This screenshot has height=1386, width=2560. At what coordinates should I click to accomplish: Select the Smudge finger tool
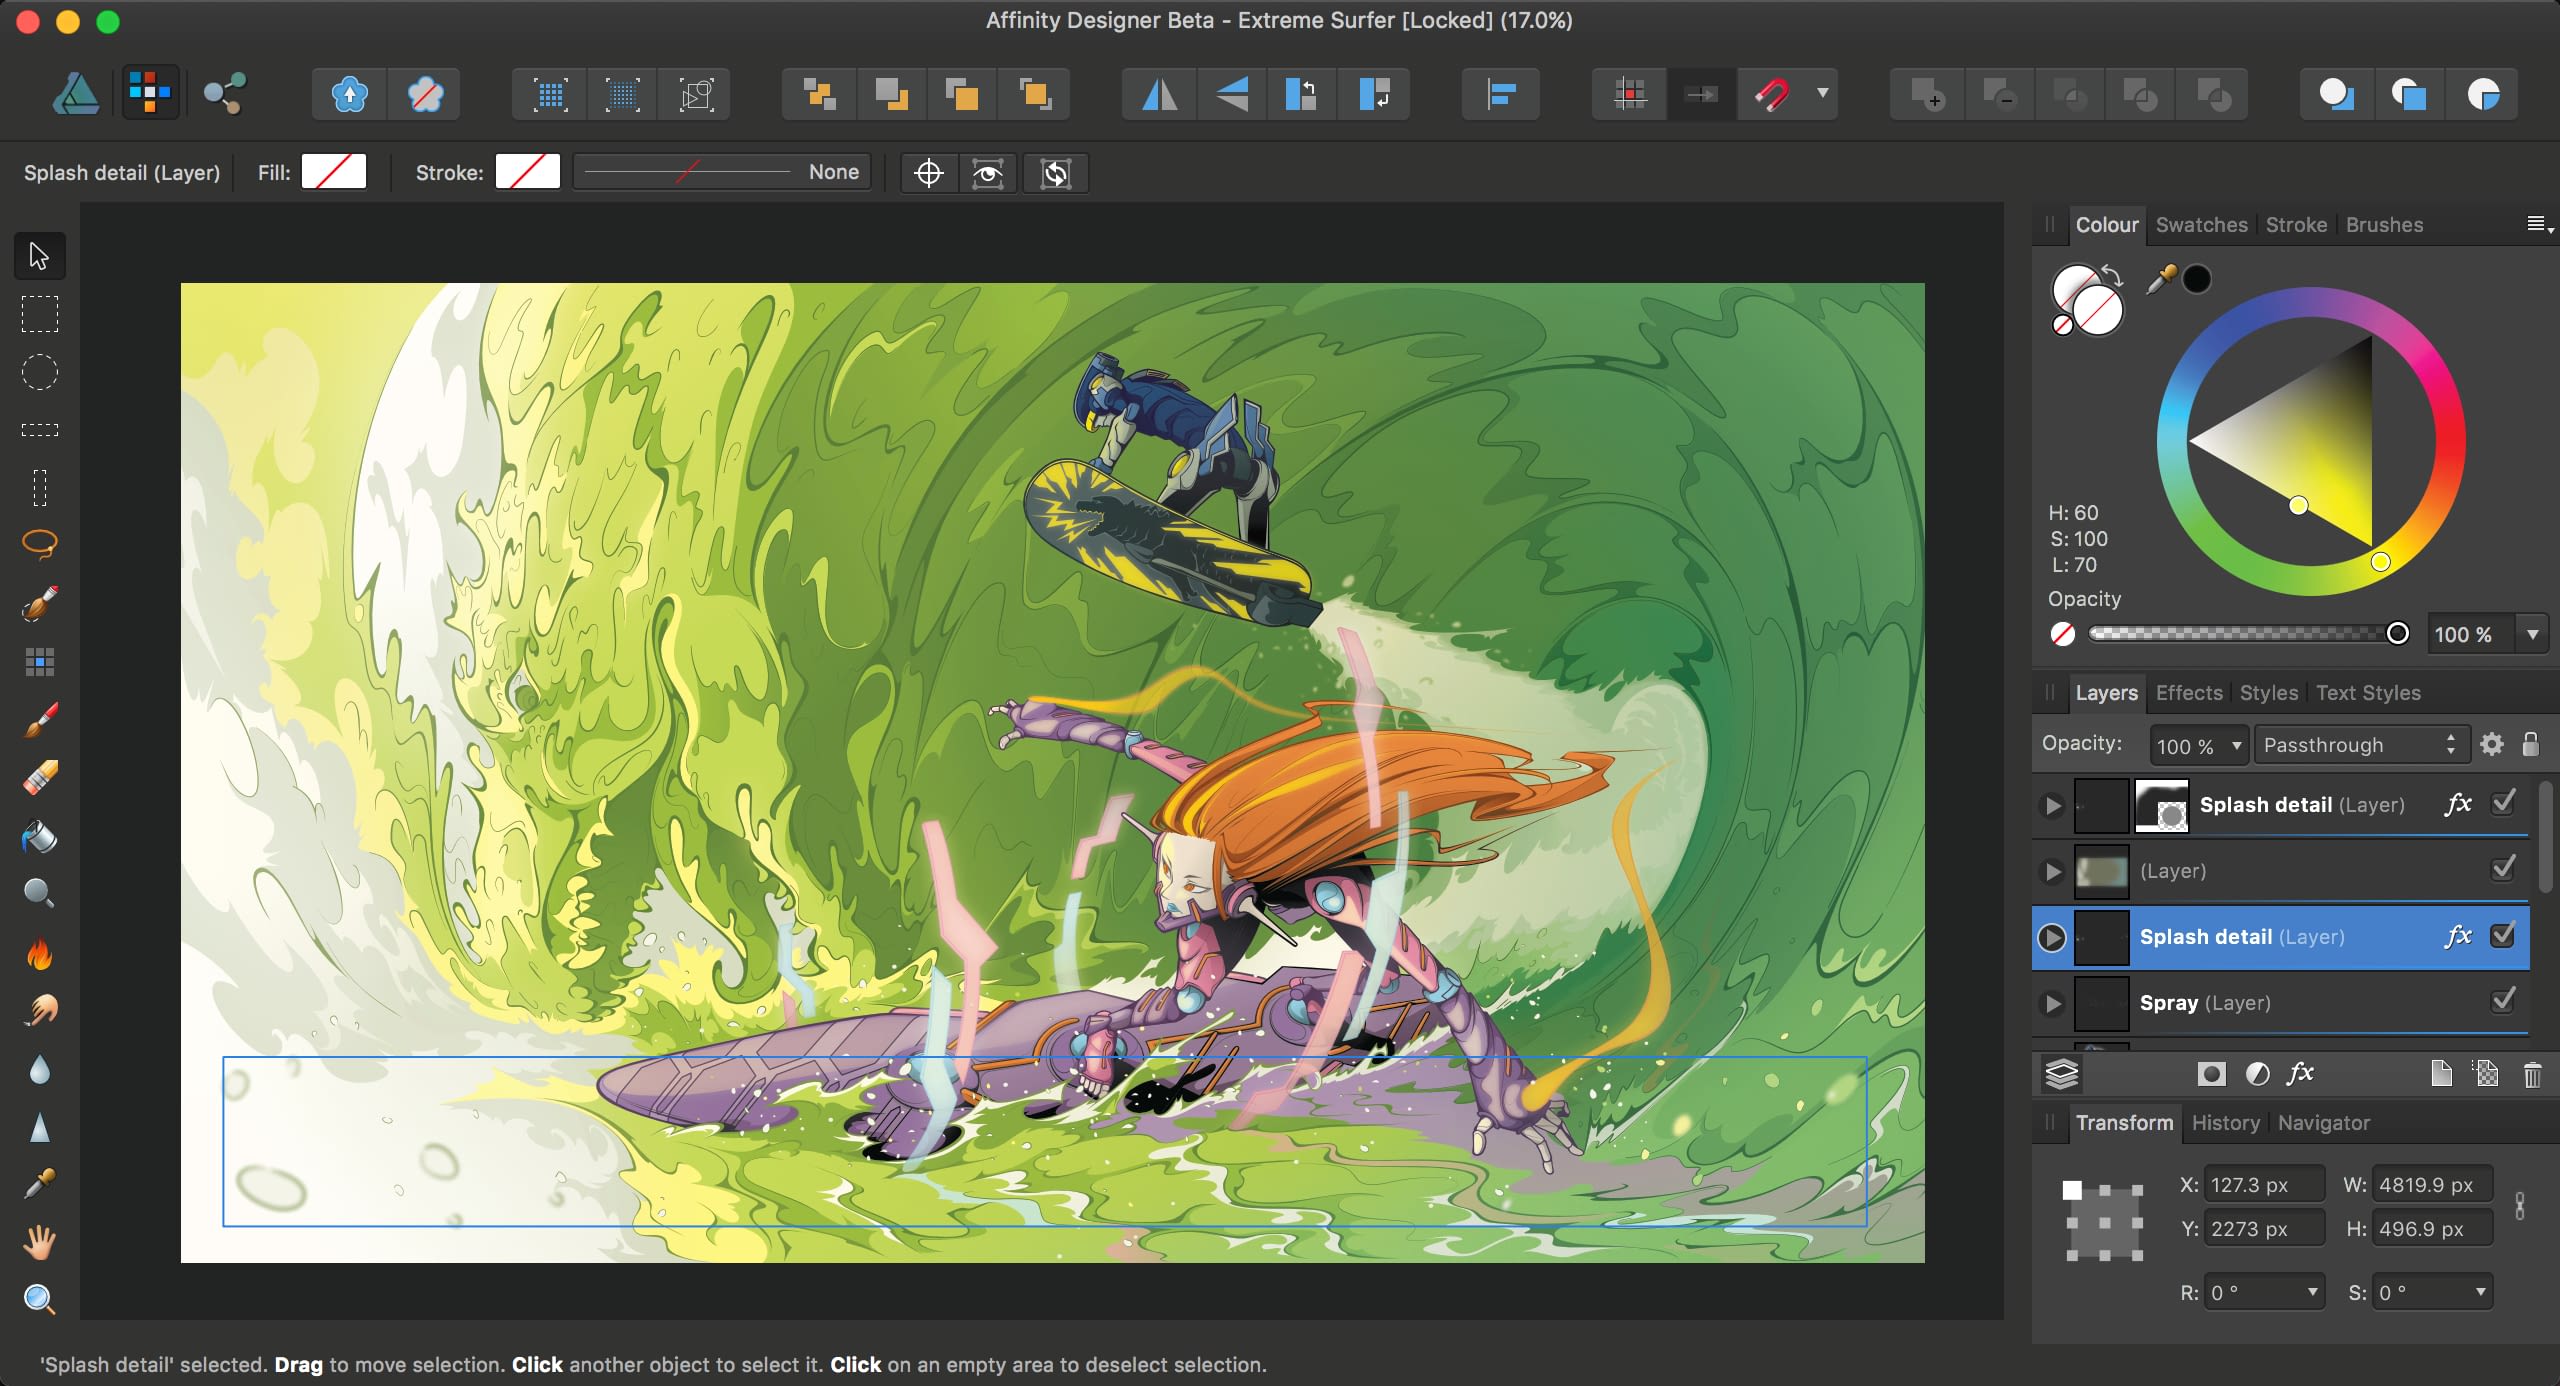[x=39, y=1011]
